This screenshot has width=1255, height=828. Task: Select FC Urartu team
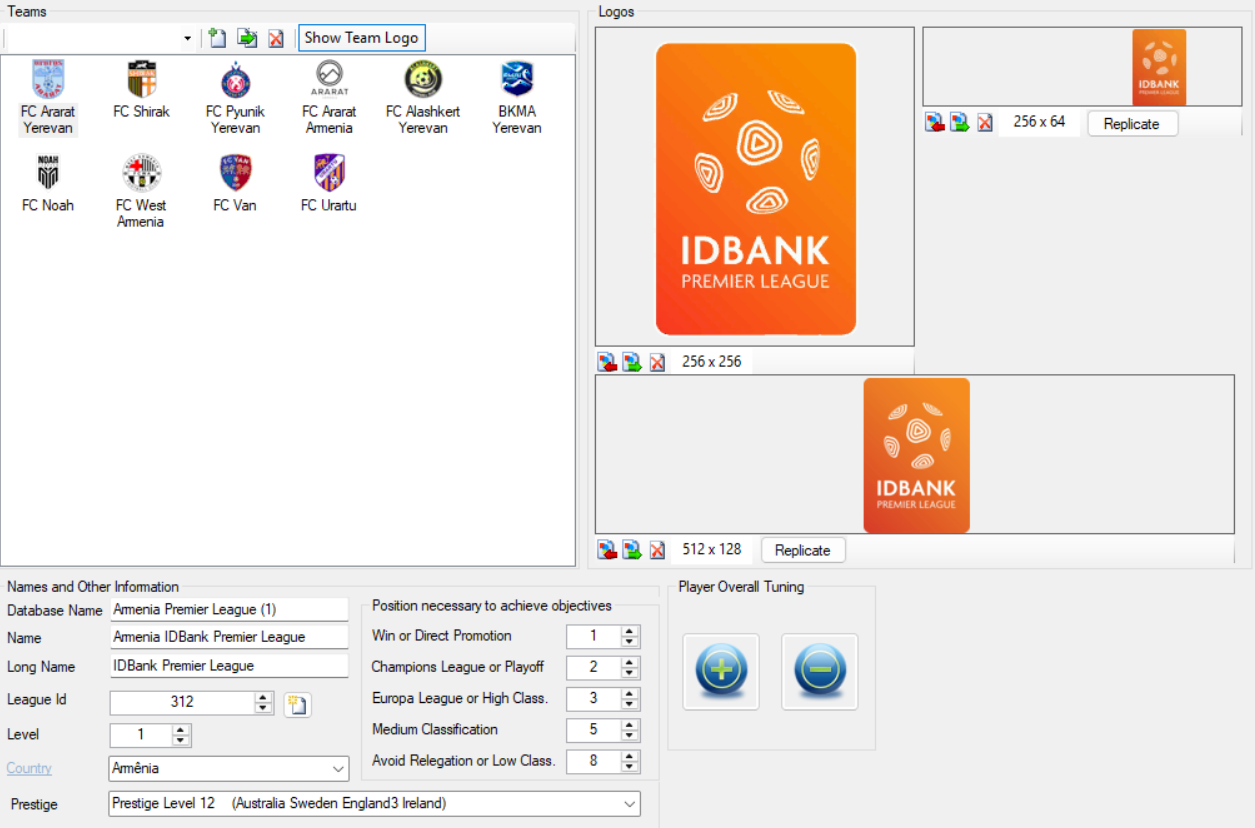coord(329,183)
